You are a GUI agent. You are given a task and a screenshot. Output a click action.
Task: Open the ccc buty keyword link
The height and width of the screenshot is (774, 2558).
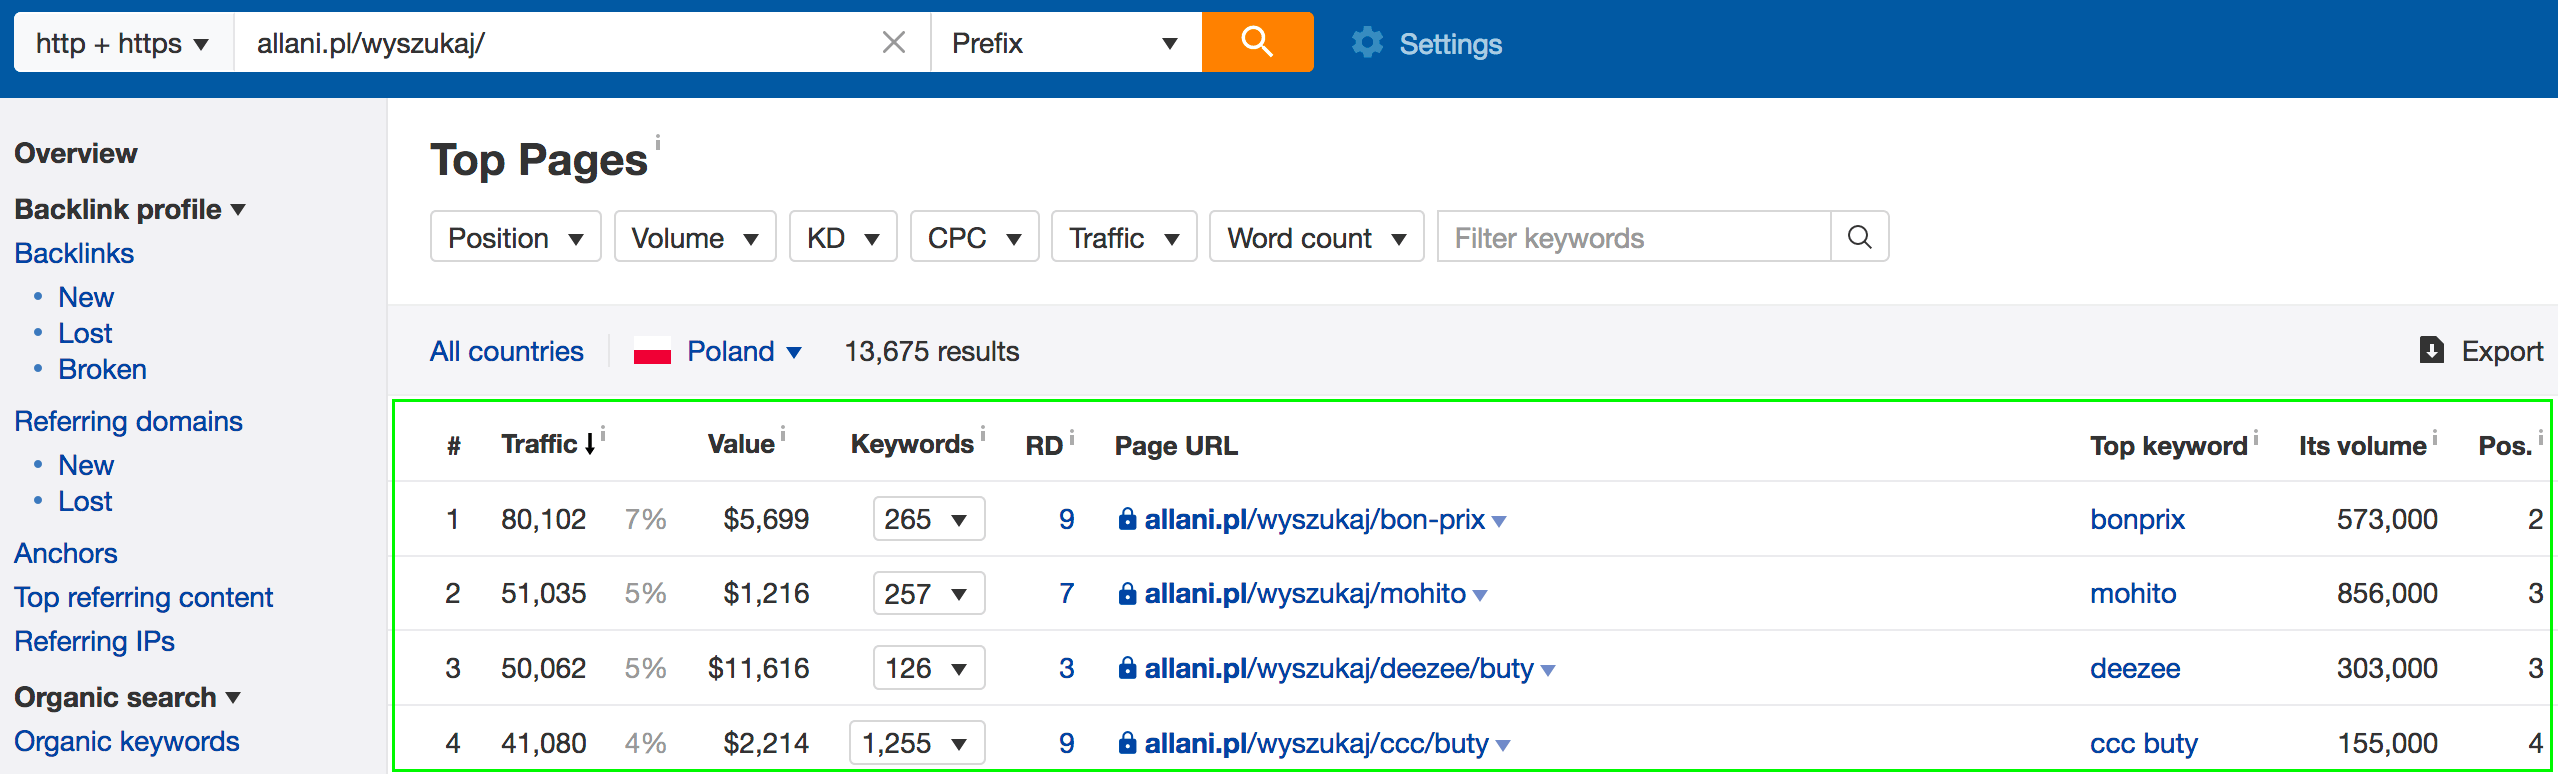[x=2144, y=743]
